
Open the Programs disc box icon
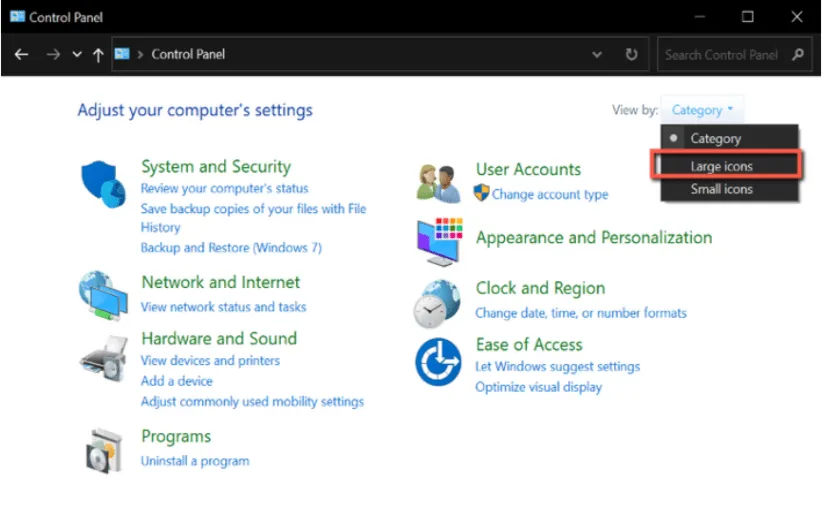point(103,450)
